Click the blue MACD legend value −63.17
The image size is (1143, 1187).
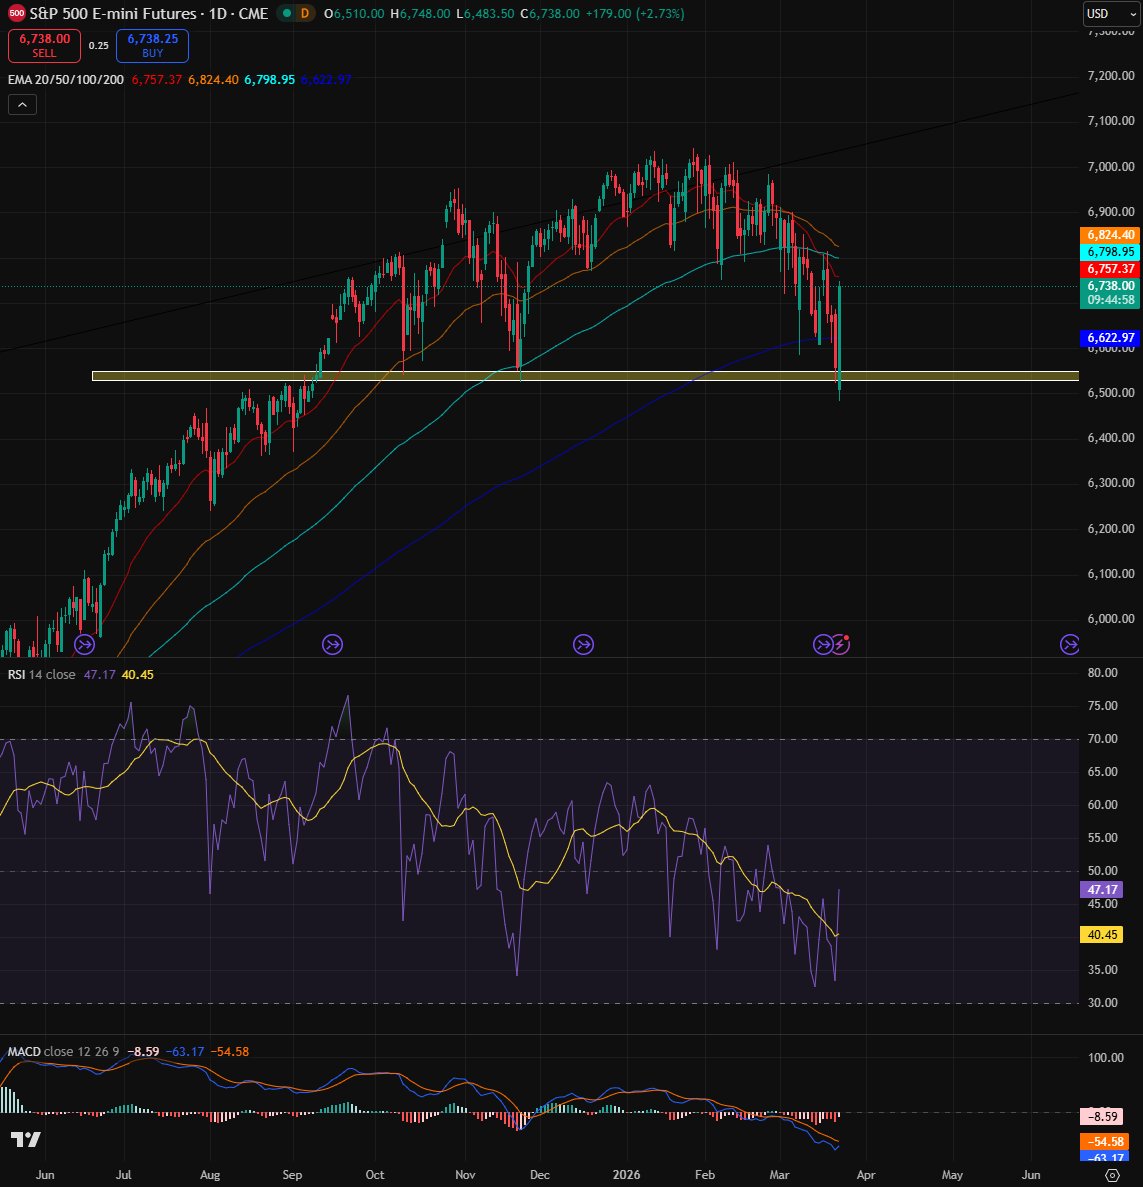(185, 1051)
